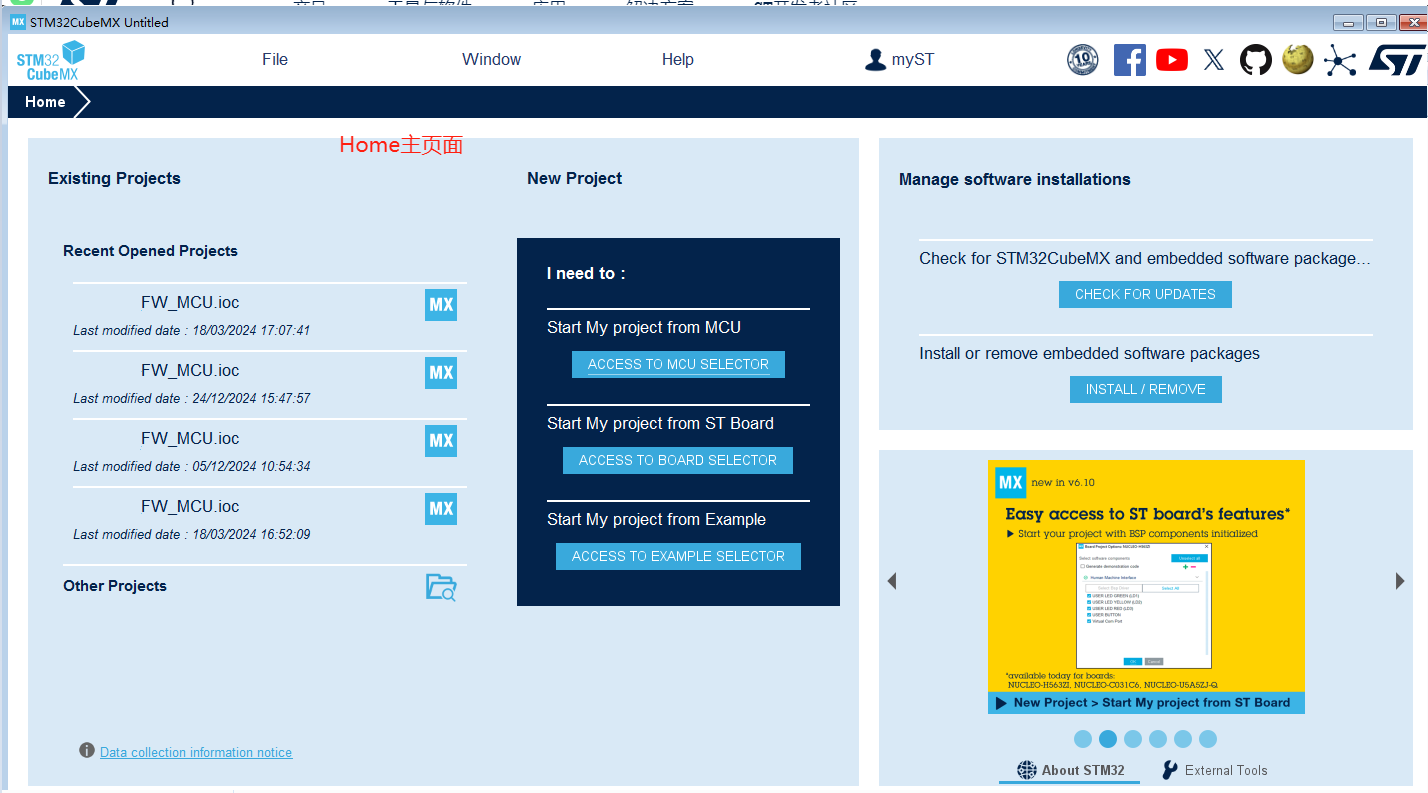Open the ST YouTube channel icon
Image resolution: width=1428 pixels, height=793 pixels.
pos(1172,60)
